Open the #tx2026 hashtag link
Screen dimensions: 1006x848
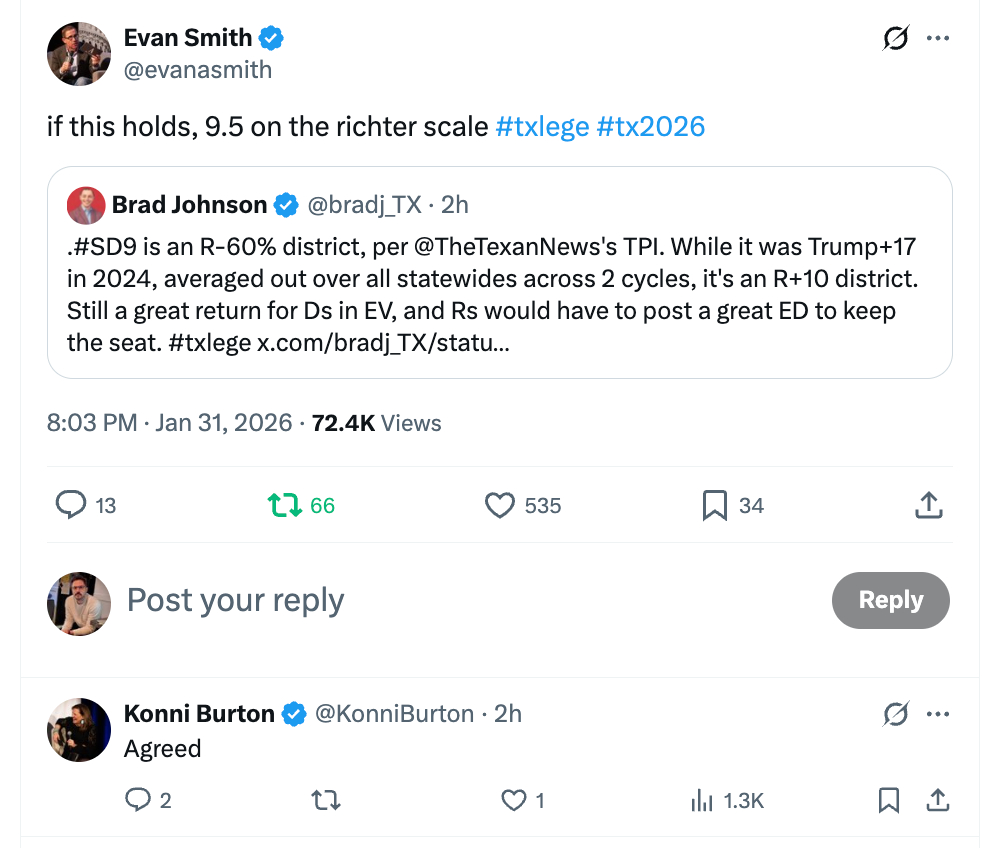(x=650, y=127)
